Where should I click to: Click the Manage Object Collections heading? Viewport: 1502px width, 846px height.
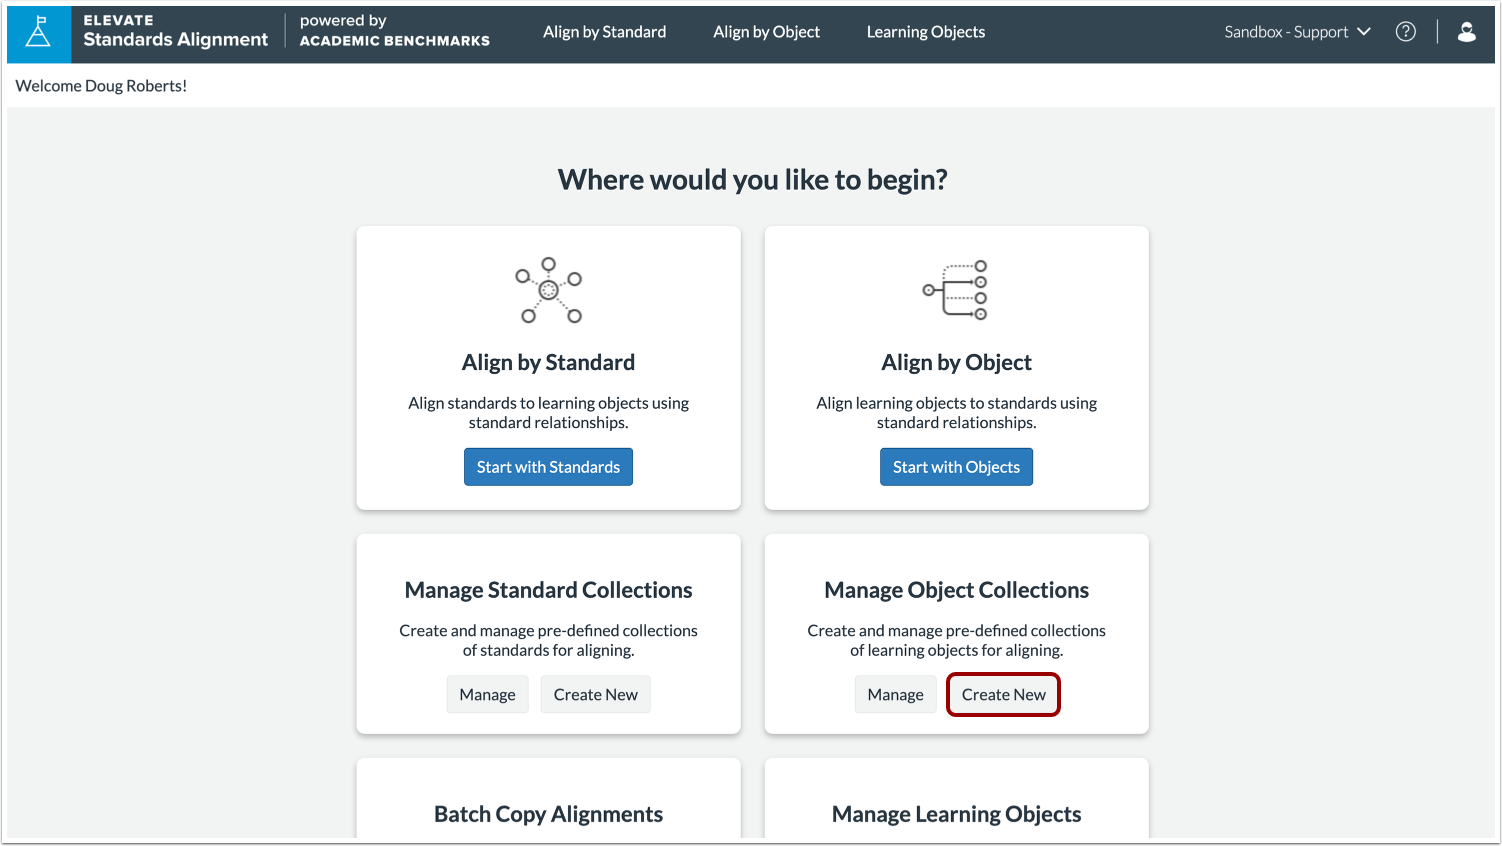[x=956, y=590]
